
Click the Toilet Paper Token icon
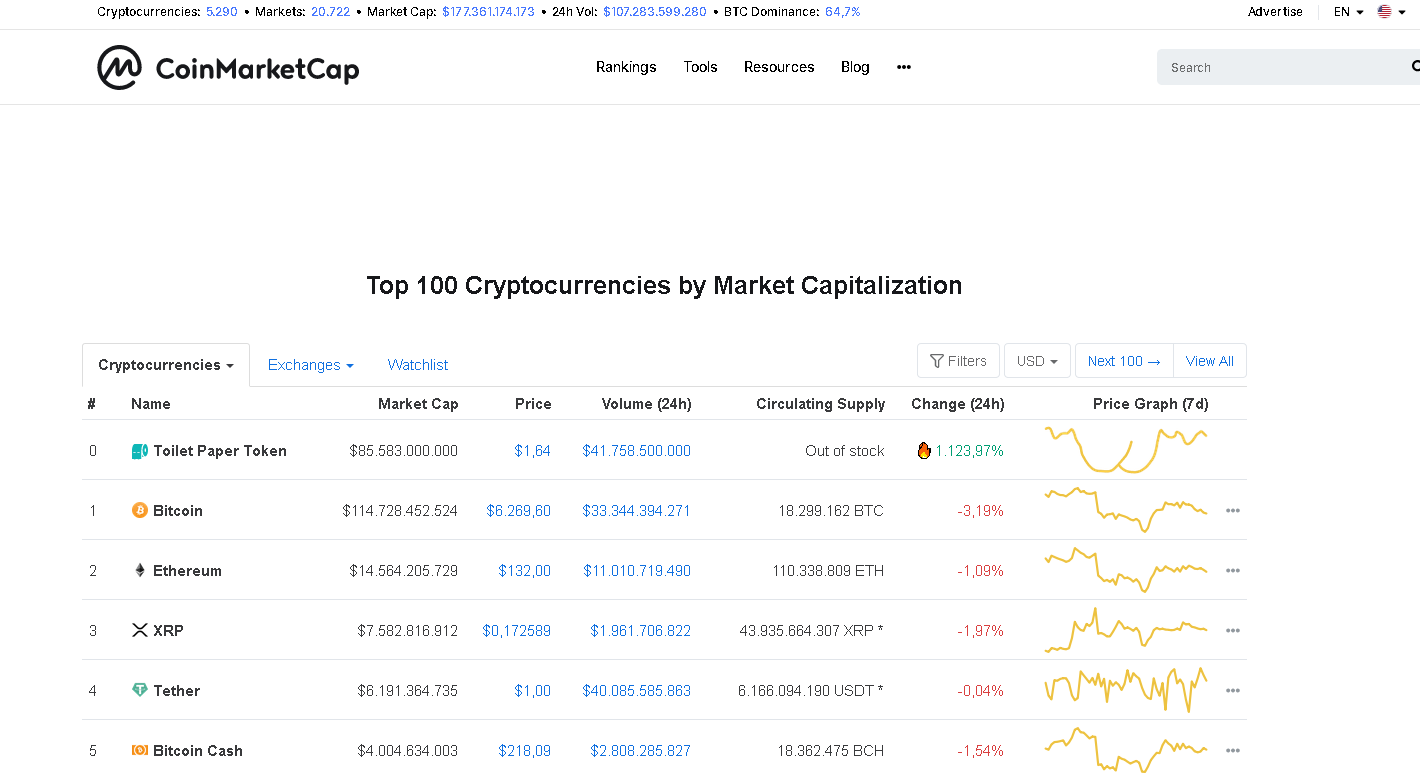(x=140, y=451)
